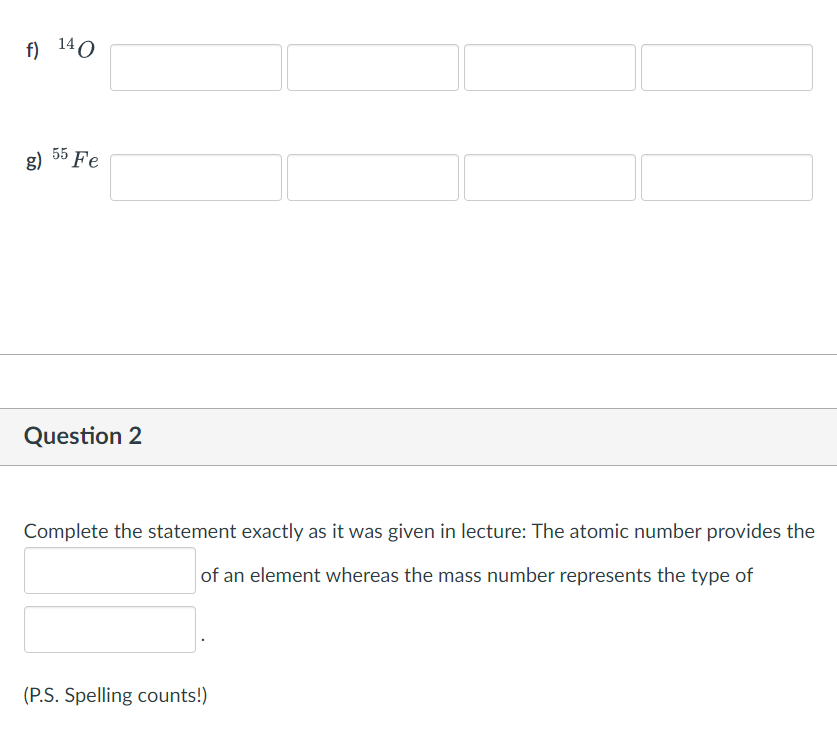Click the second answer box for ⁵⁵Fe
The image size is (837, 740).
coord(372,177)
